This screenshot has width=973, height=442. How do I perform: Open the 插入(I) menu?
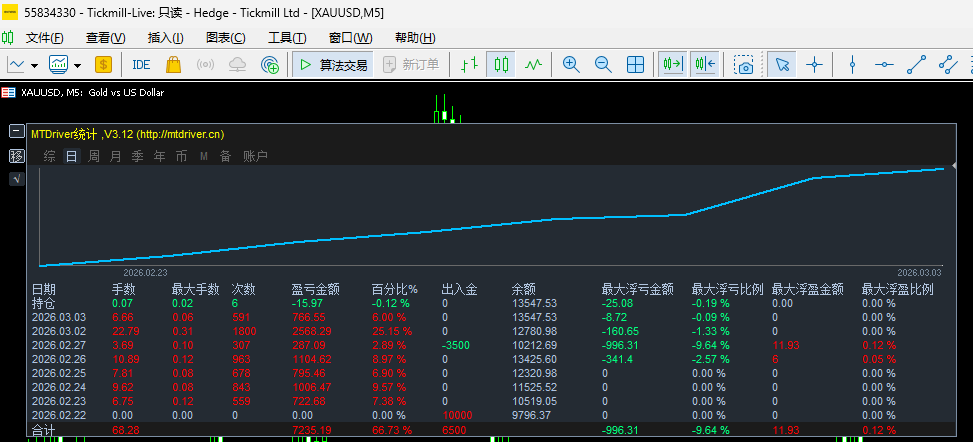pyautogui.click(x=166, y=38)
